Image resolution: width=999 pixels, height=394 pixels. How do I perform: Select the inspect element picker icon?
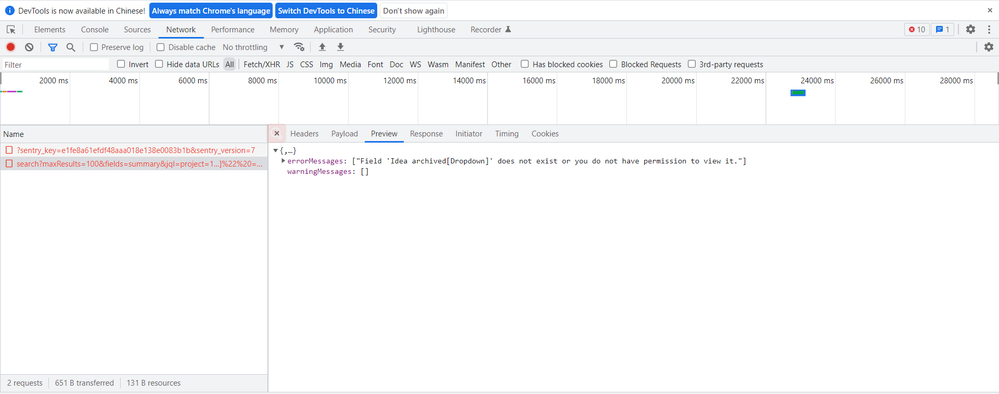[x=11, y=29]
